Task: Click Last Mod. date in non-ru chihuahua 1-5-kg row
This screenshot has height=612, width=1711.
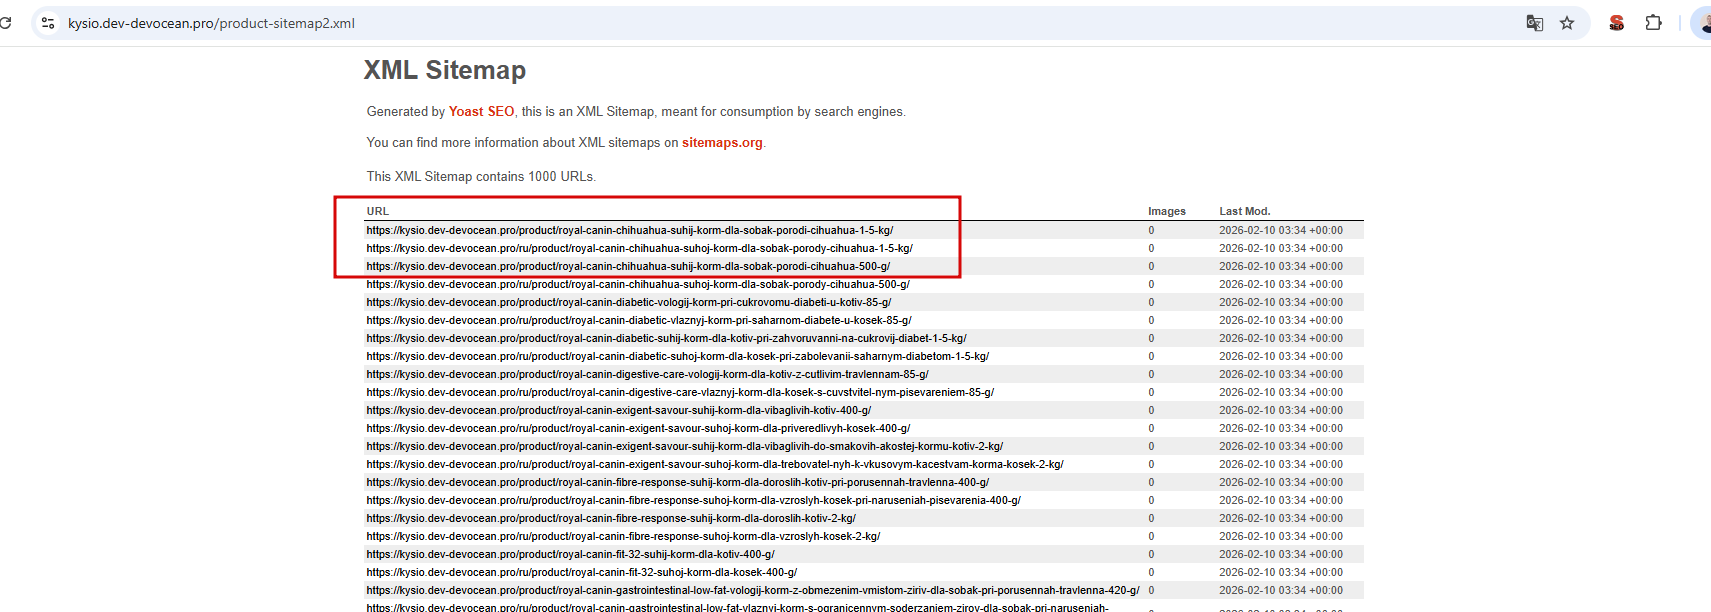Action: pos(1281,230)
